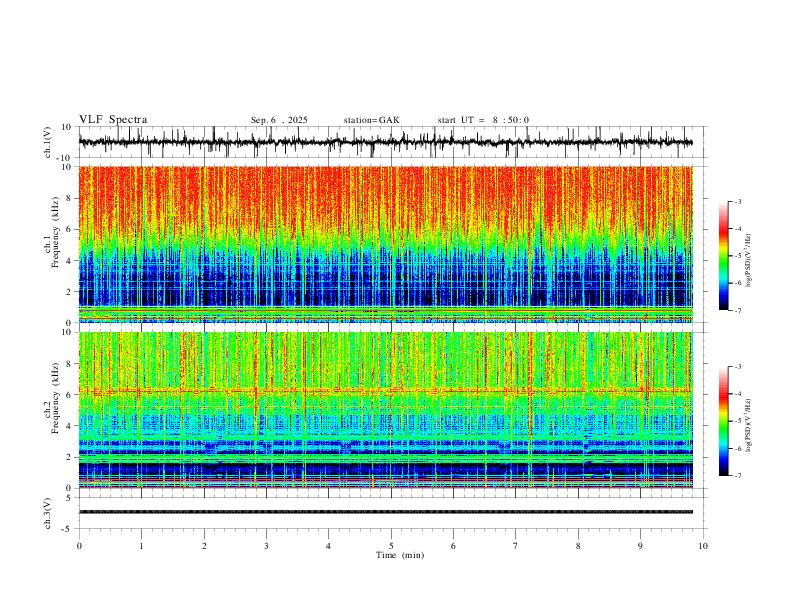The width and height of the screenshot is (792, 612).
Task: Click the "3" tick on the time axis
Action: point(266,546)
